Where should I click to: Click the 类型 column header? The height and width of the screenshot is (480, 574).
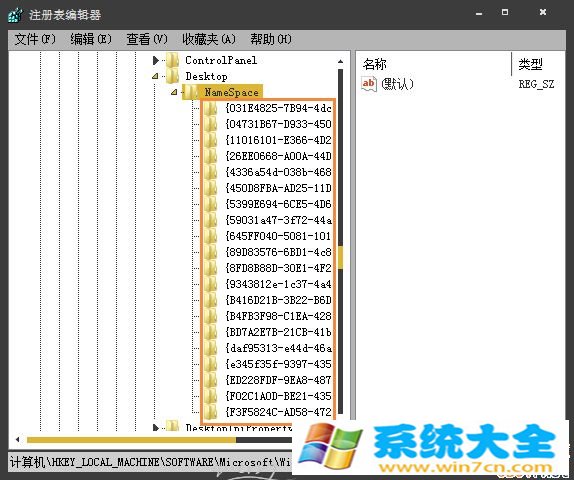click(x=530, y=64)
